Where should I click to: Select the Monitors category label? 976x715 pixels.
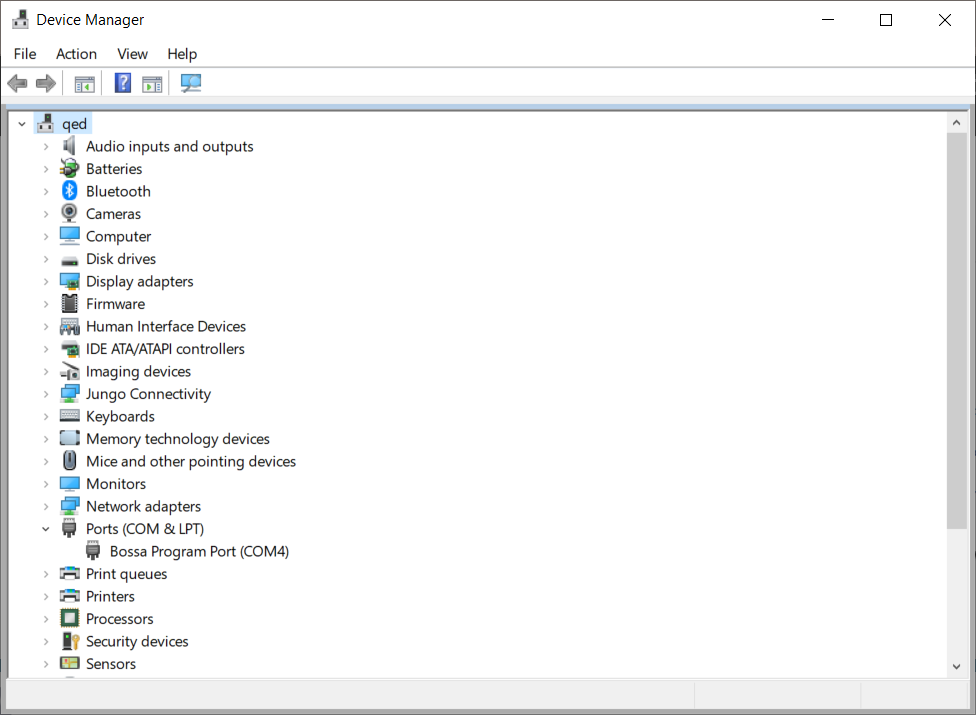[x=116, y=484]
